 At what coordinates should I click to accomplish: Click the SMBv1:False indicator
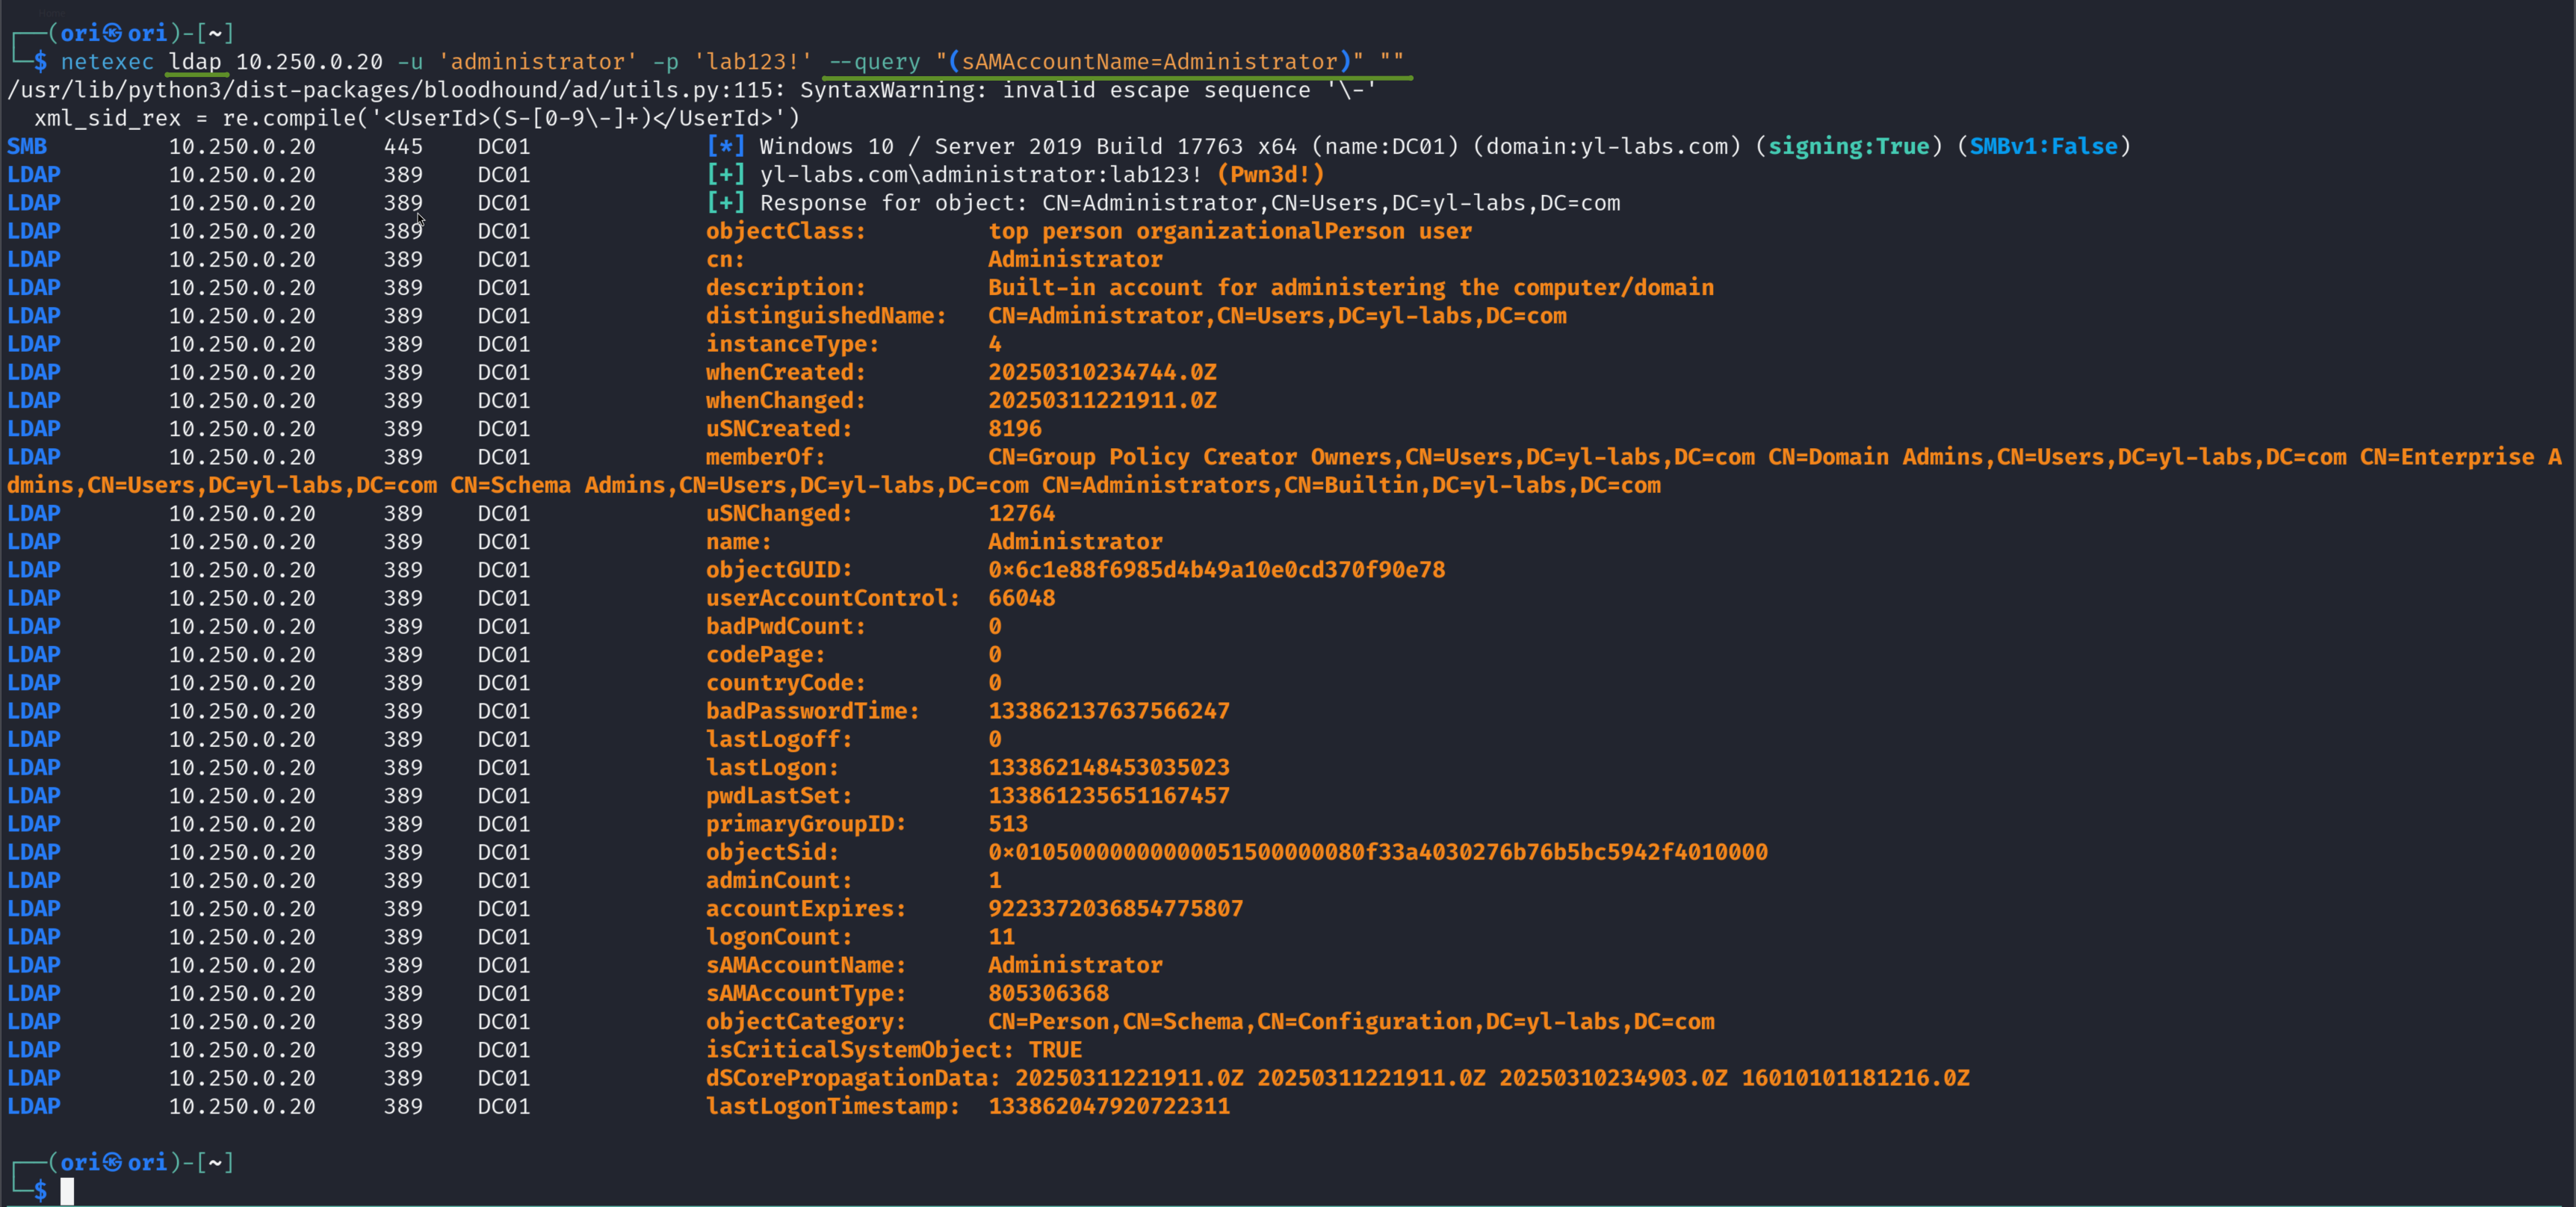(2043, 146)
